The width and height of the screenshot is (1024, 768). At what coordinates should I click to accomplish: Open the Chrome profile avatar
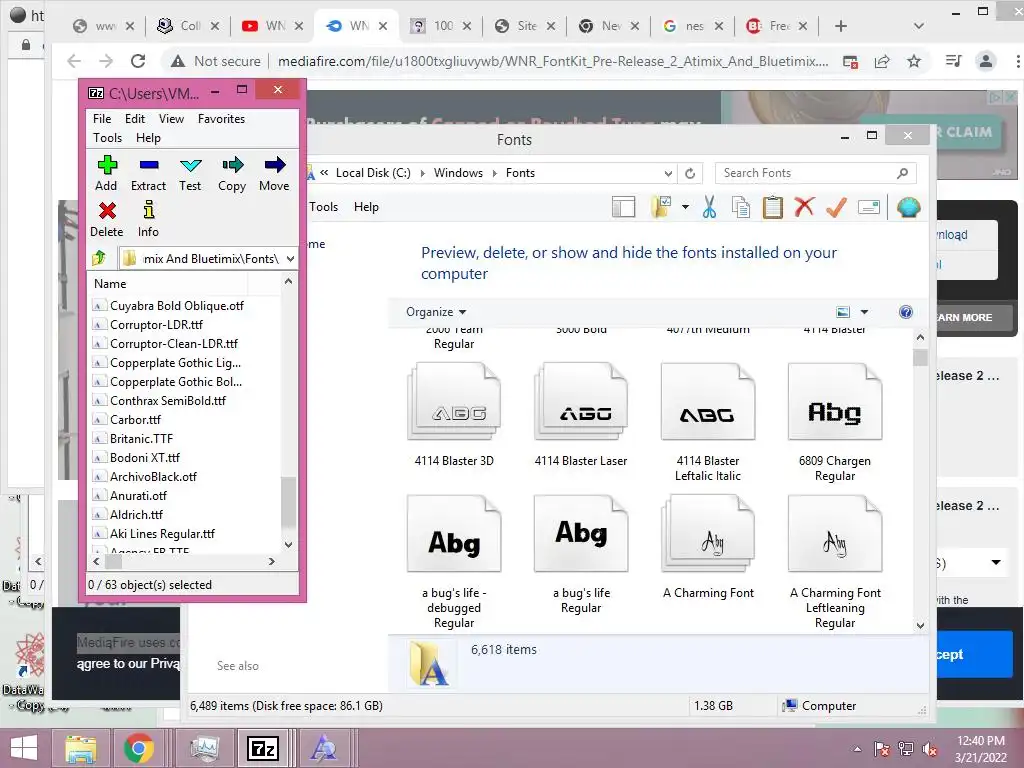click(x=985, y=61)
